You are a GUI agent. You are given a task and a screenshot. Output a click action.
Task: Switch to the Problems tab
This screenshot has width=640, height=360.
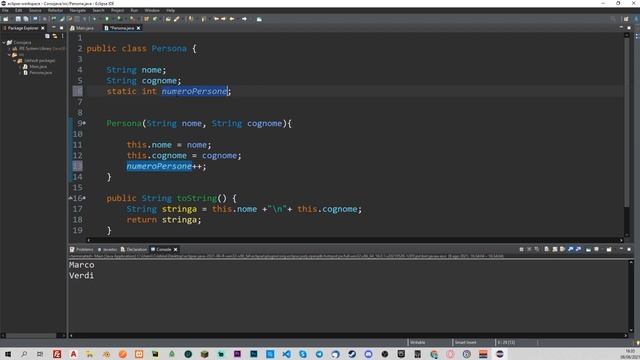(x=82, y=249)
